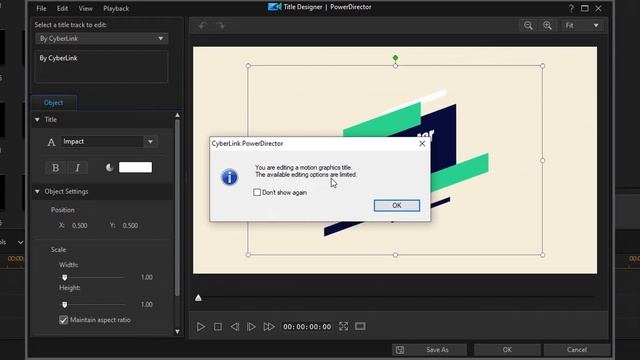The width and height of the screenshot is (640, 360).
Task: Collapse the Object Settings section
Action: [38, 191]
